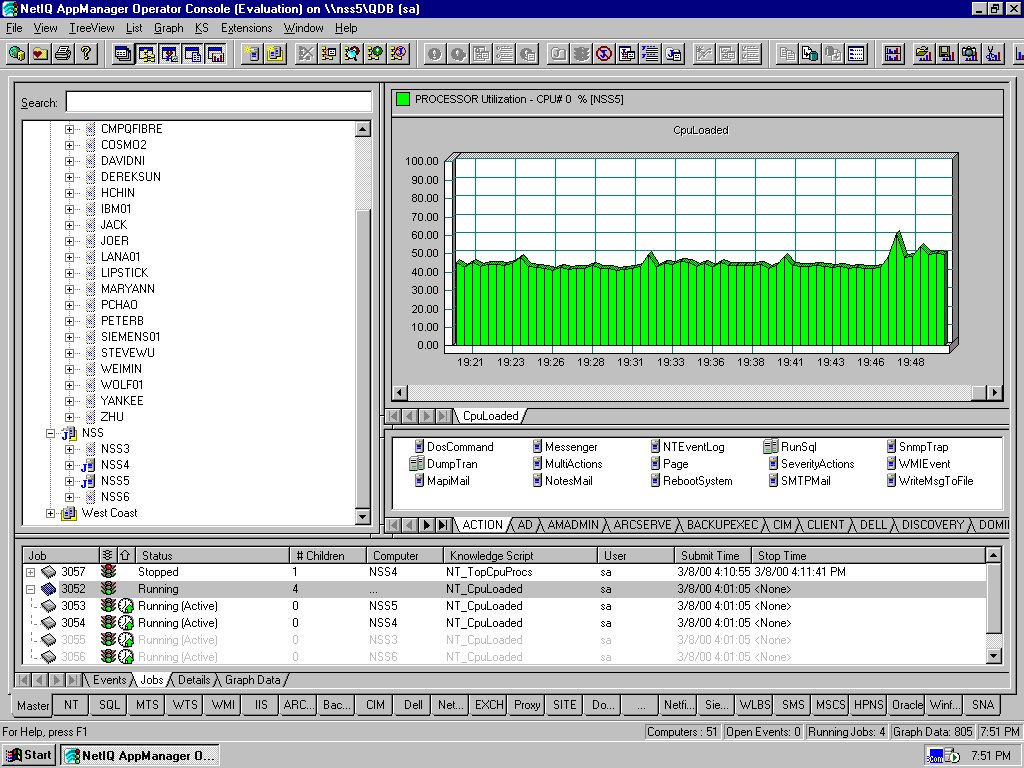Expand the ZHU tree node
1024x768 pixels.
[69, 417]
